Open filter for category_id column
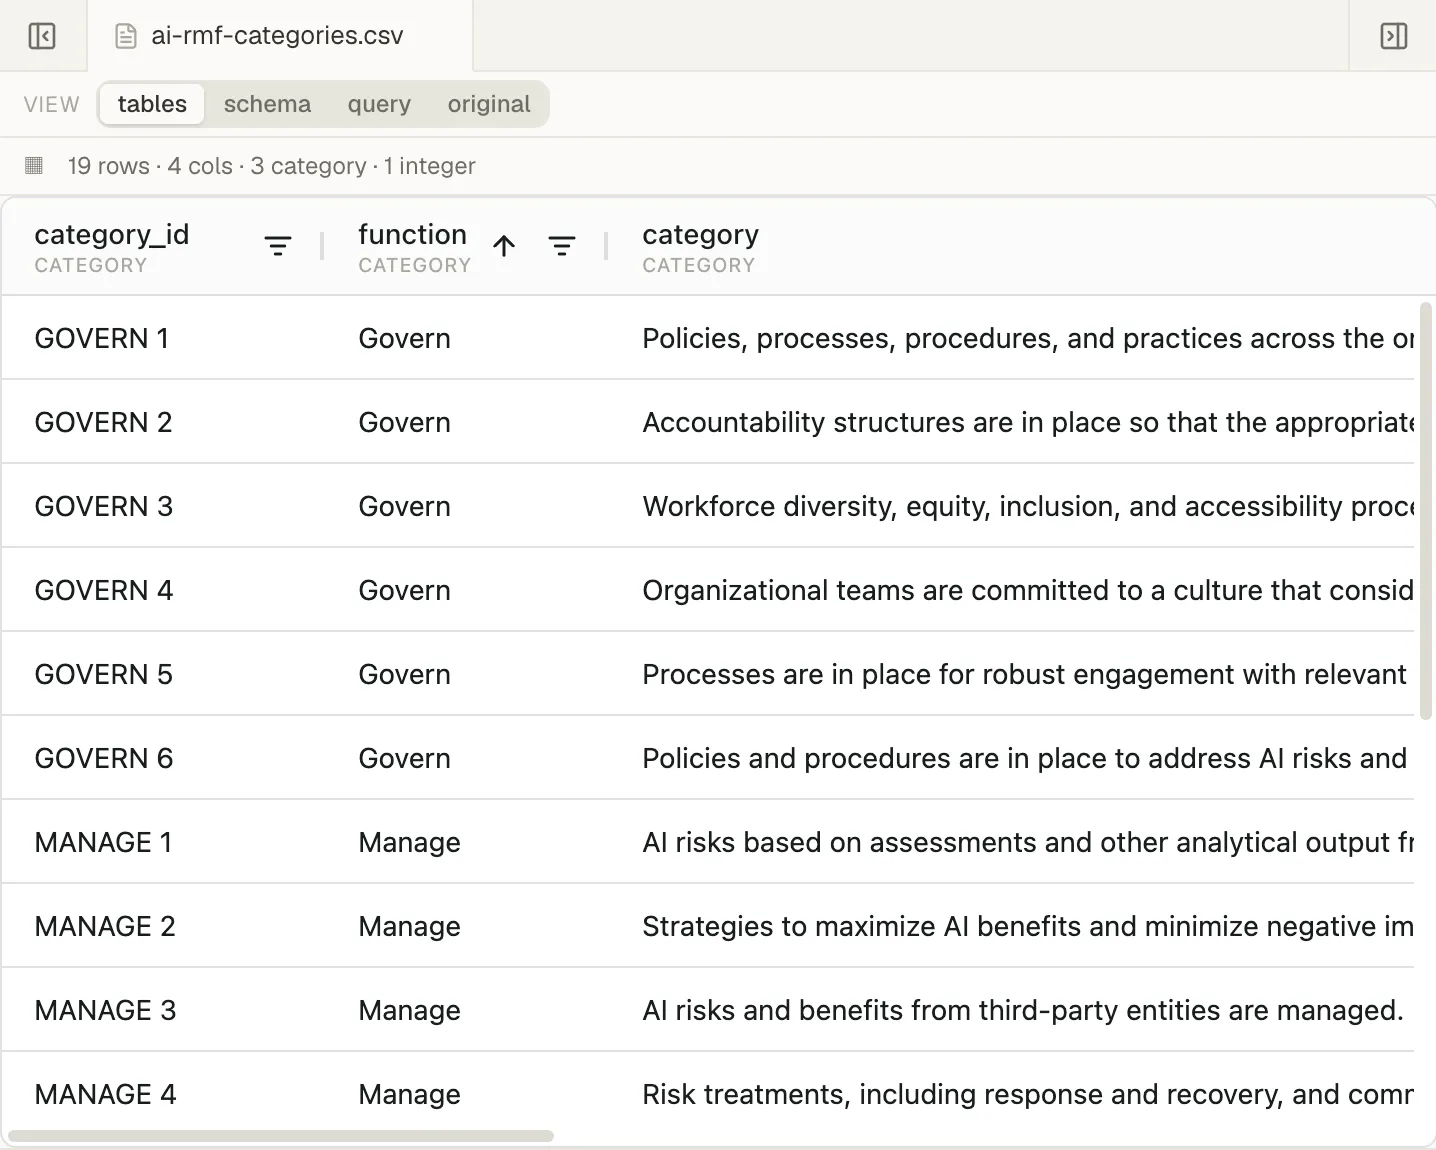 click(278, 246)
